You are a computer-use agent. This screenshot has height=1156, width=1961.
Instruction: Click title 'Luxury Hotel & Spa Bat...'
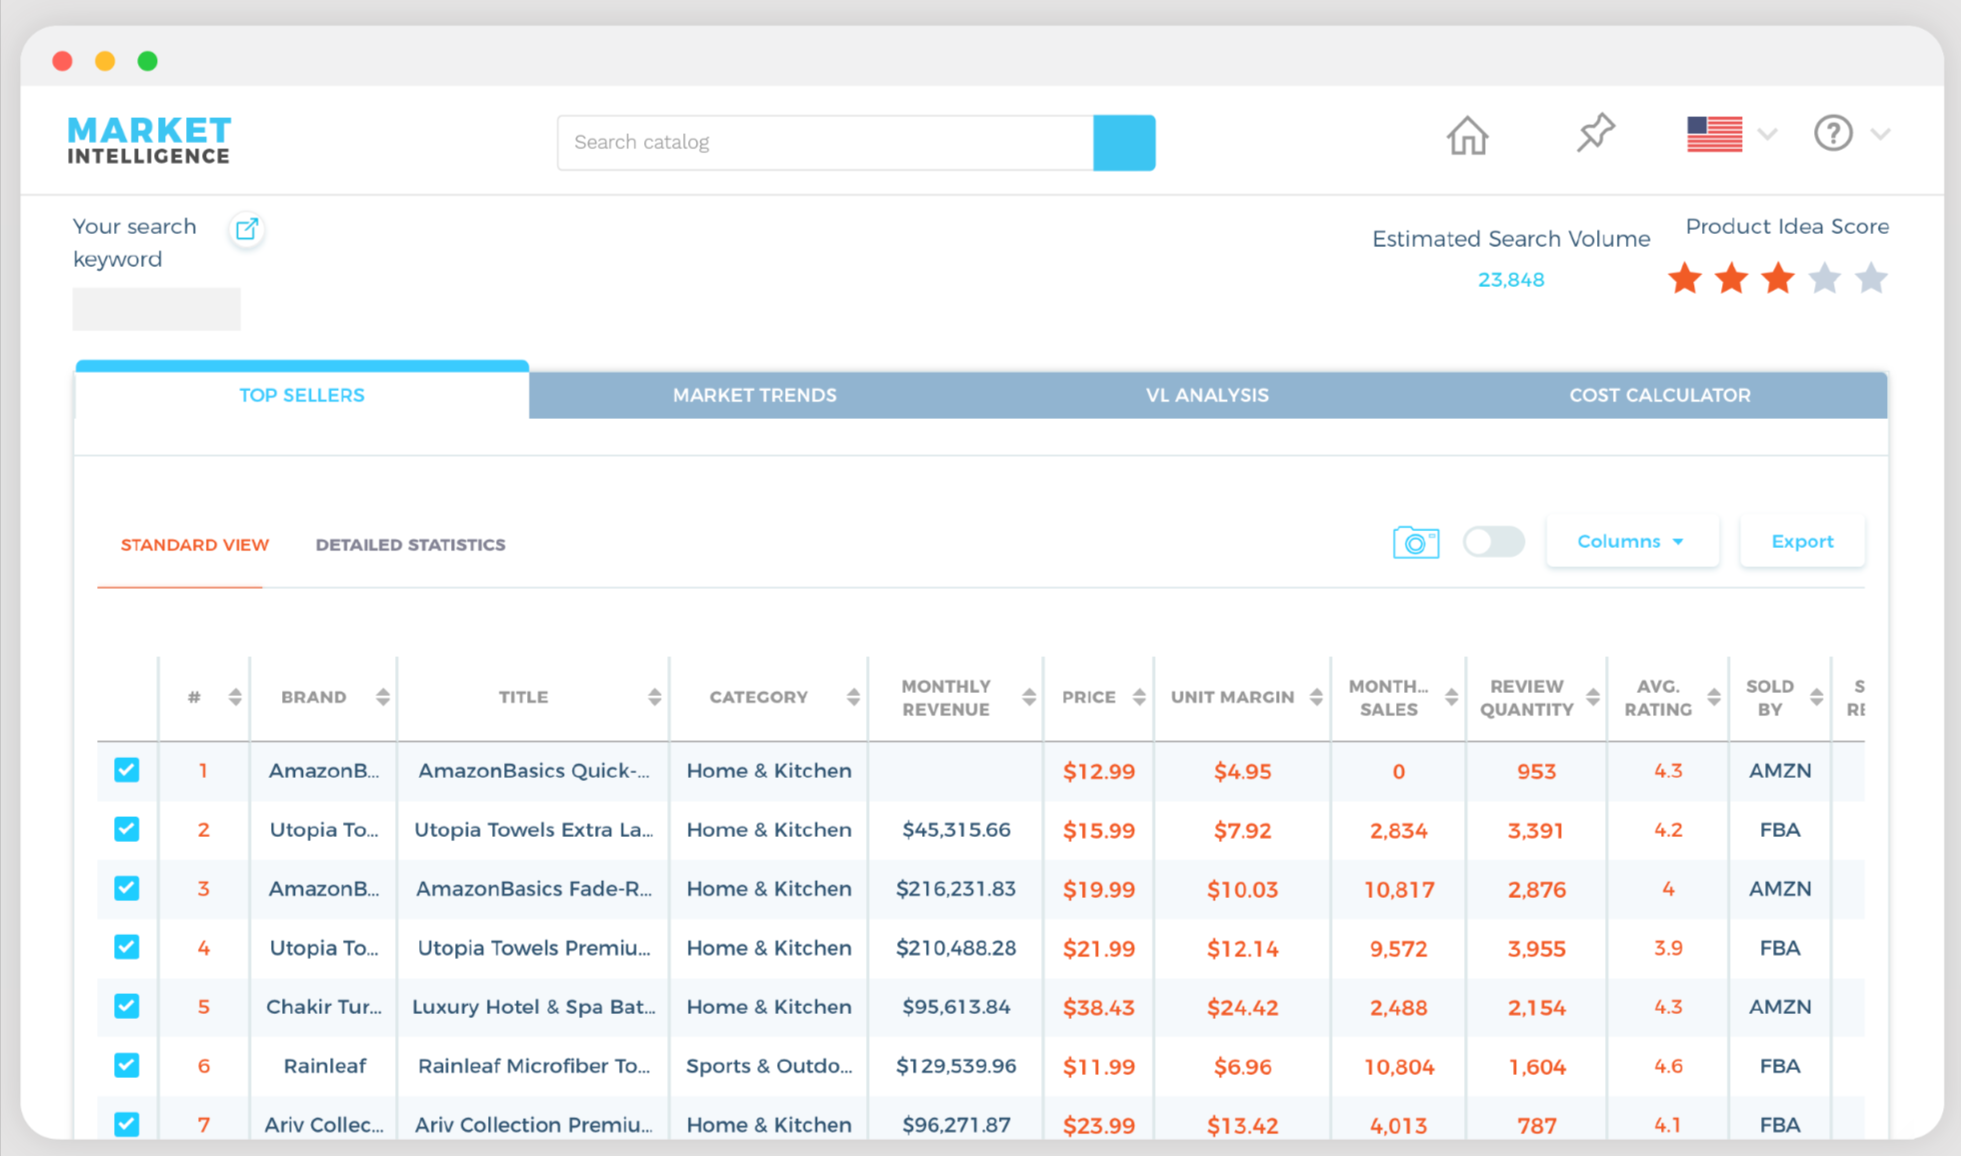pyautogui.click(x=533, y=1007)
